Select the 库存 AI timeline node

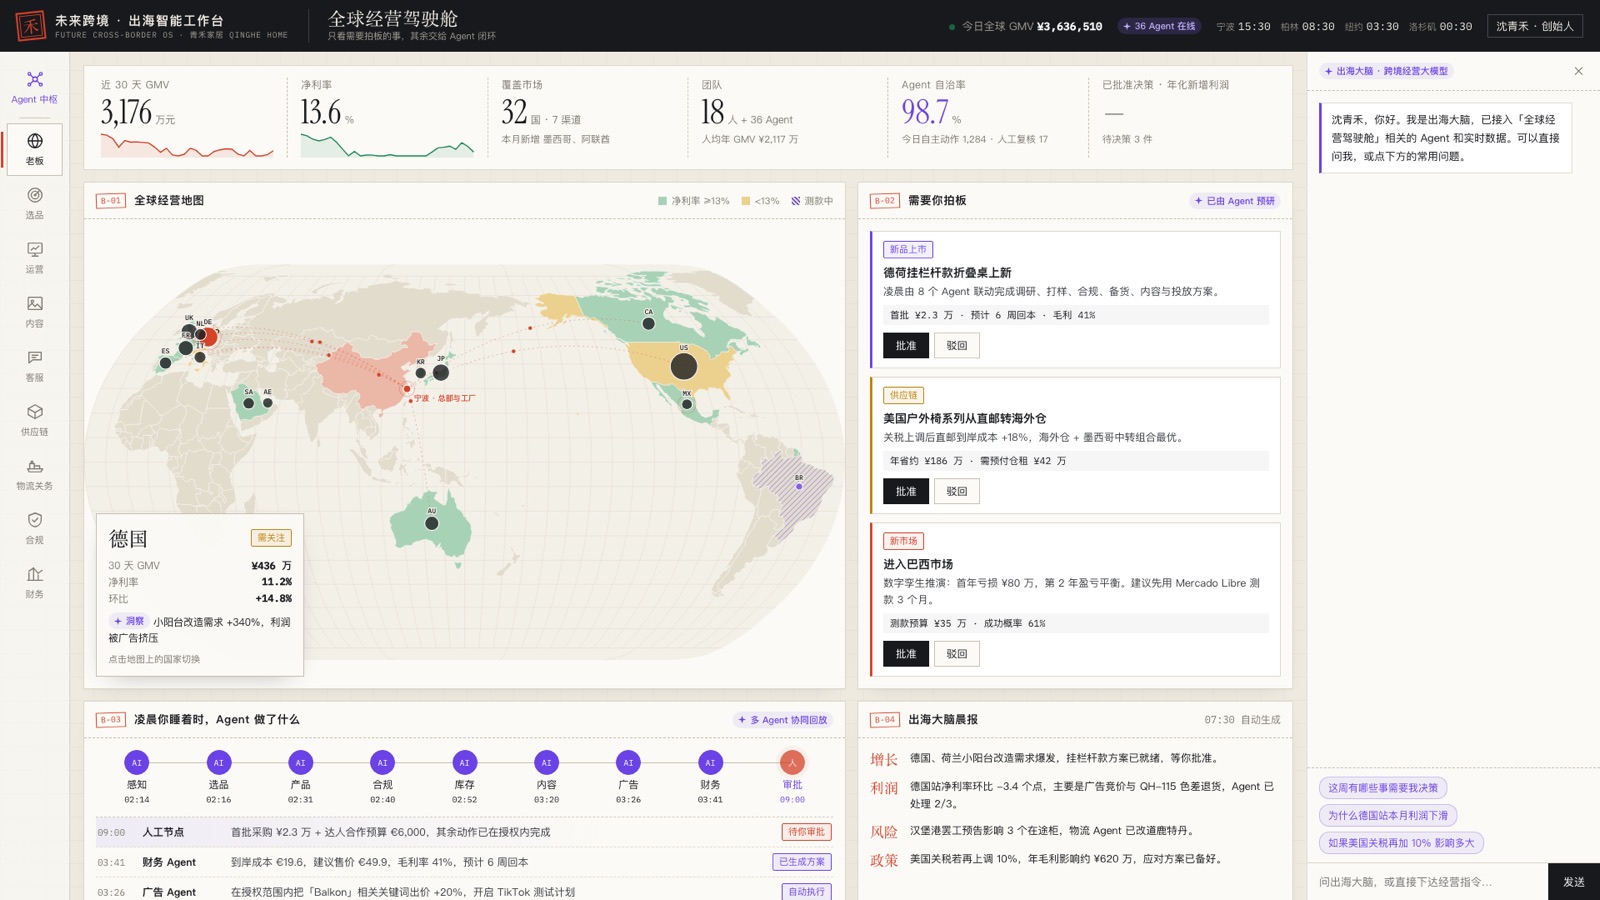[464, 762]
